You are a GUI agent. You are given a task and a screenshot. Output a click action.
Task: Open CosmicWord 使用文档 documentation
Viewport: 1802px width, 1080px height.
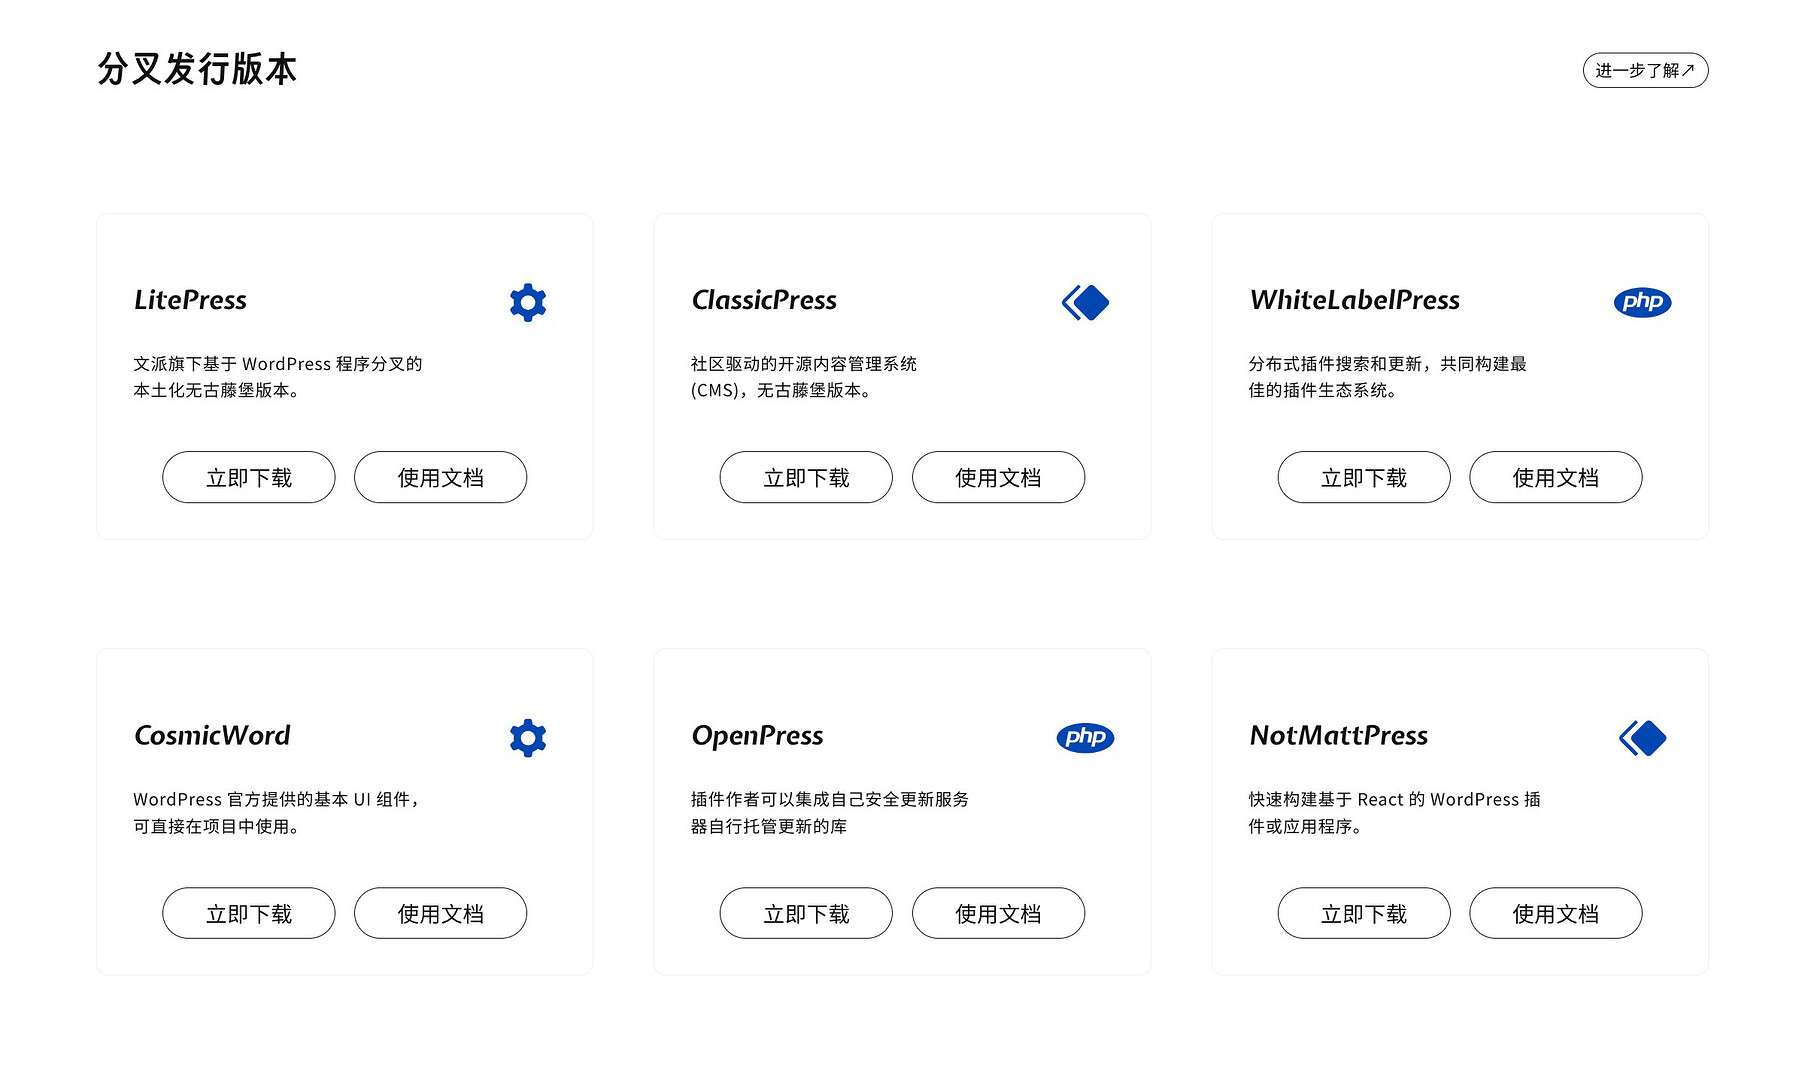point(440,914)
